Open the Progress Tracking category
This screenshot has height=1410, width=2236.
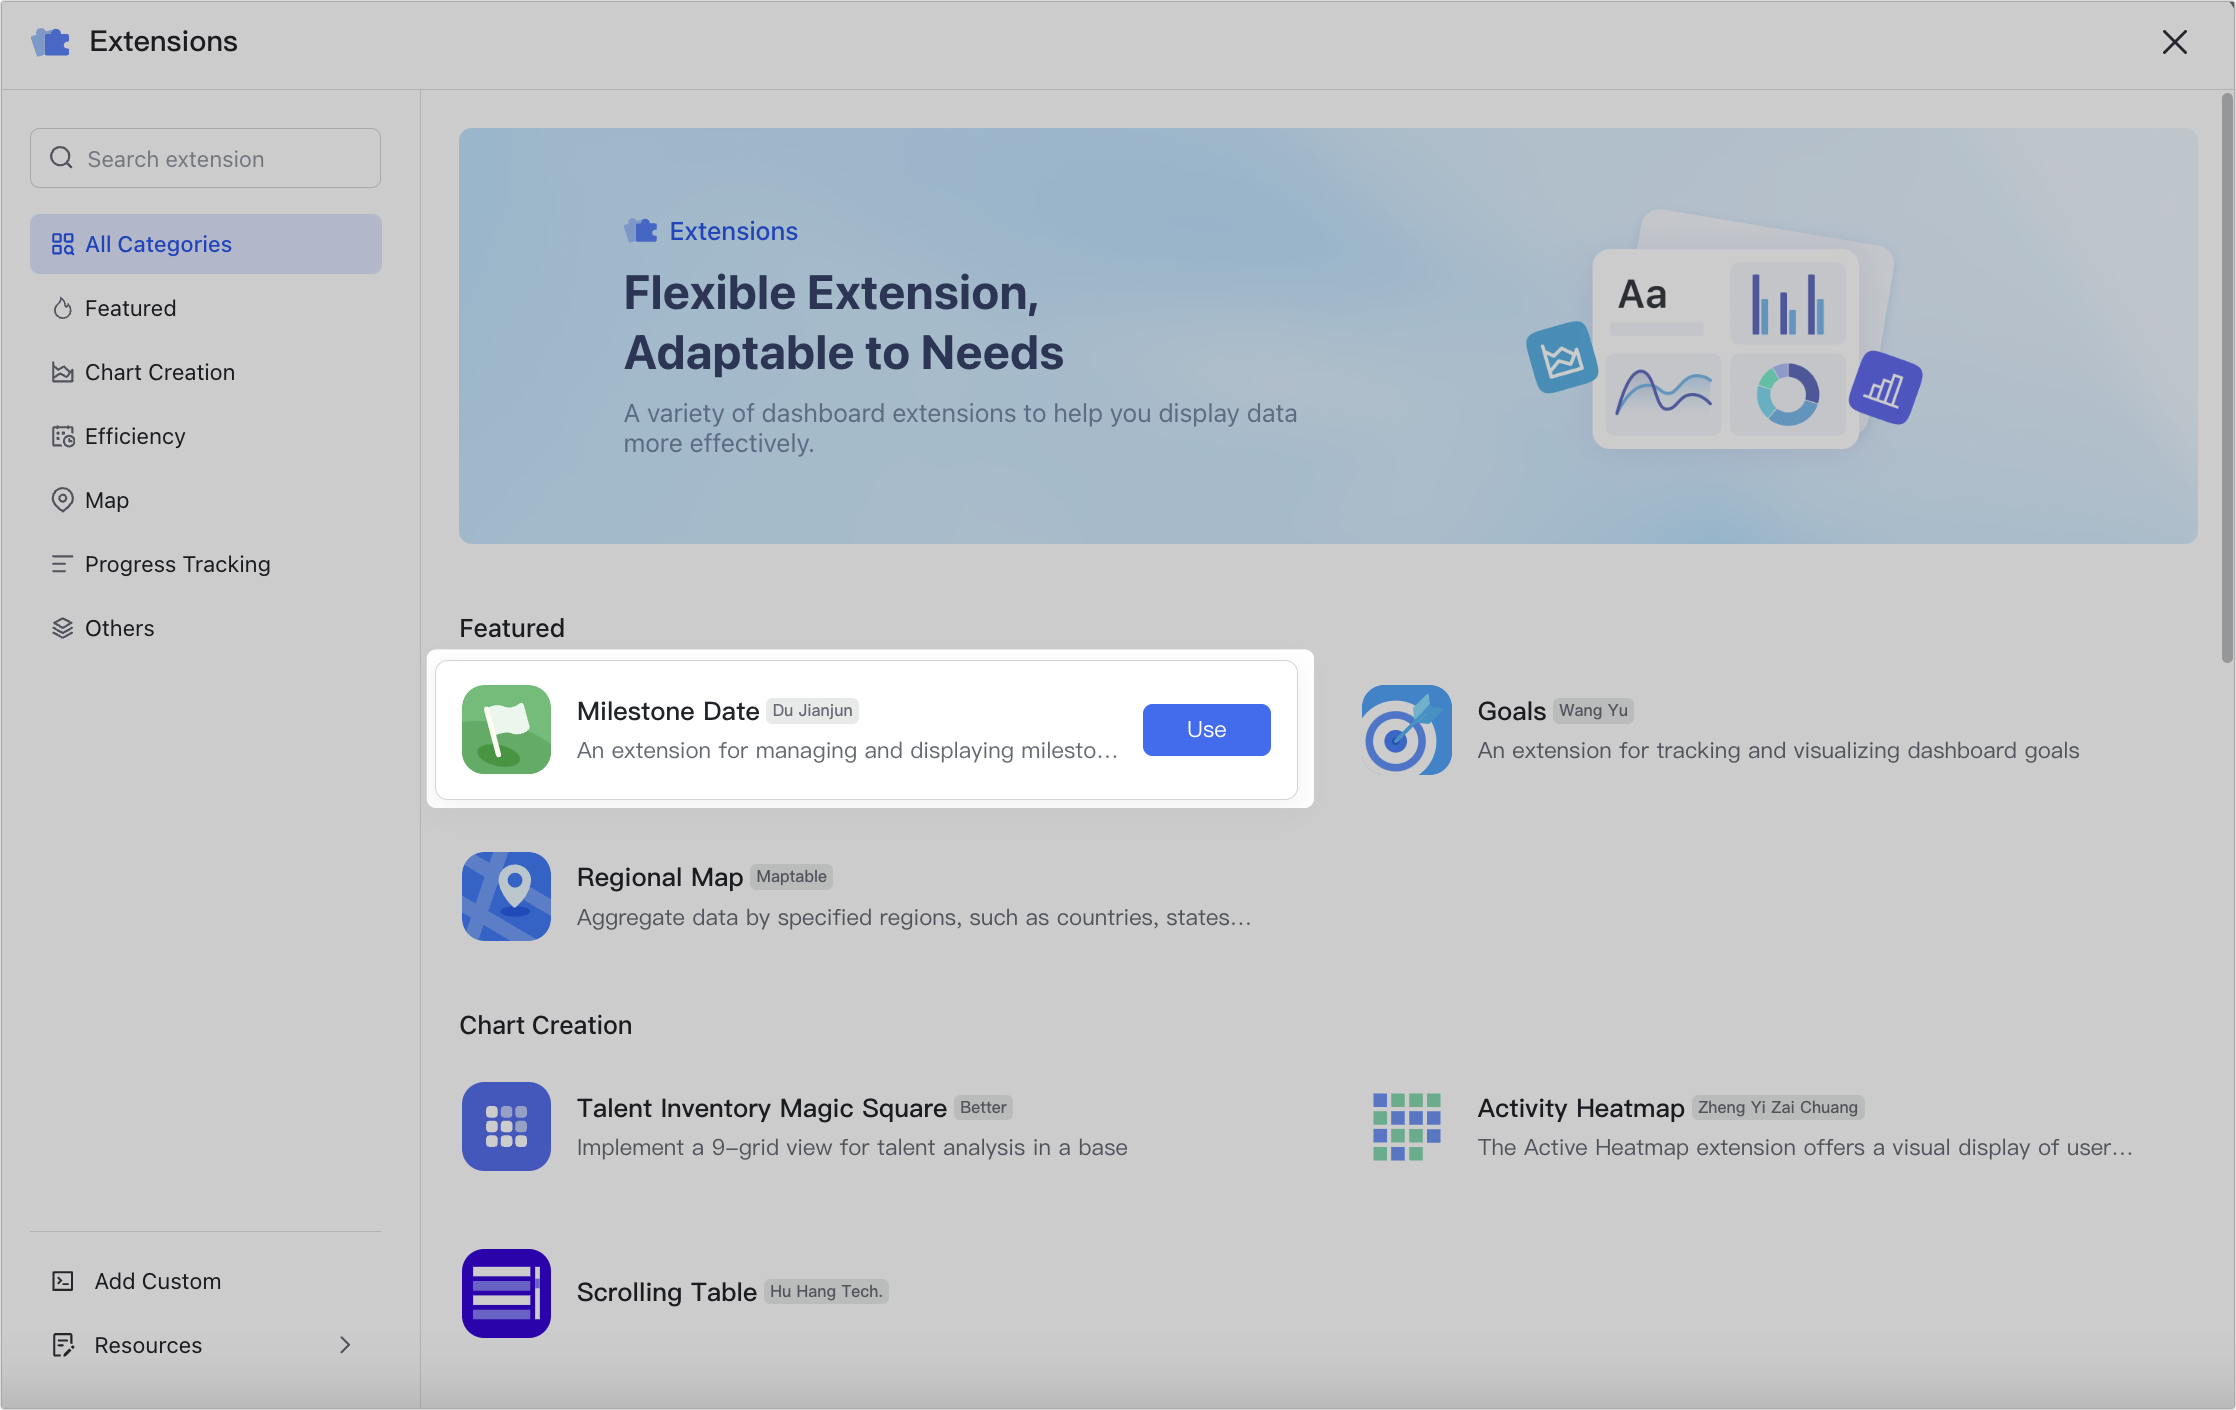point(206,564)
